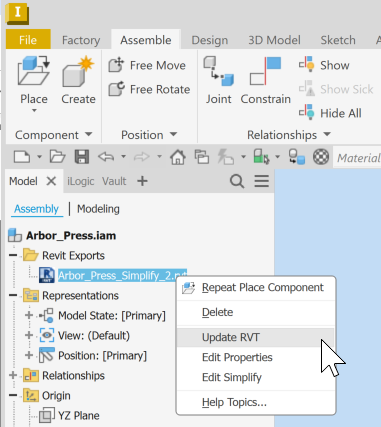
Task: Click the Inventor application logo icon
Action: (17, 13)
